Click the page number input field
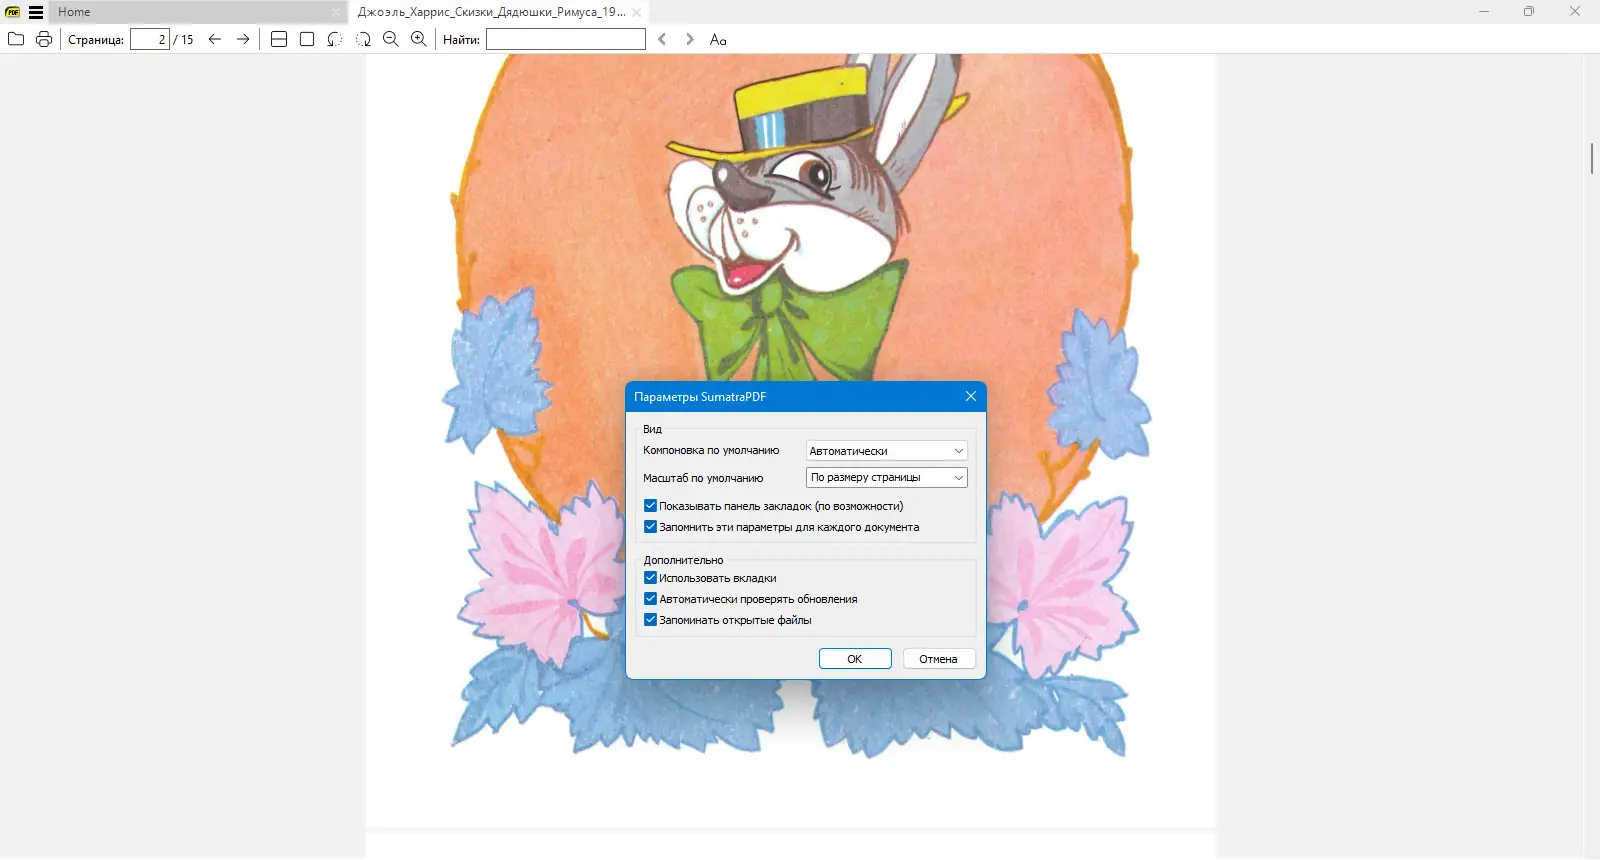Screen dimensions: 1600x860 (150, 39)
